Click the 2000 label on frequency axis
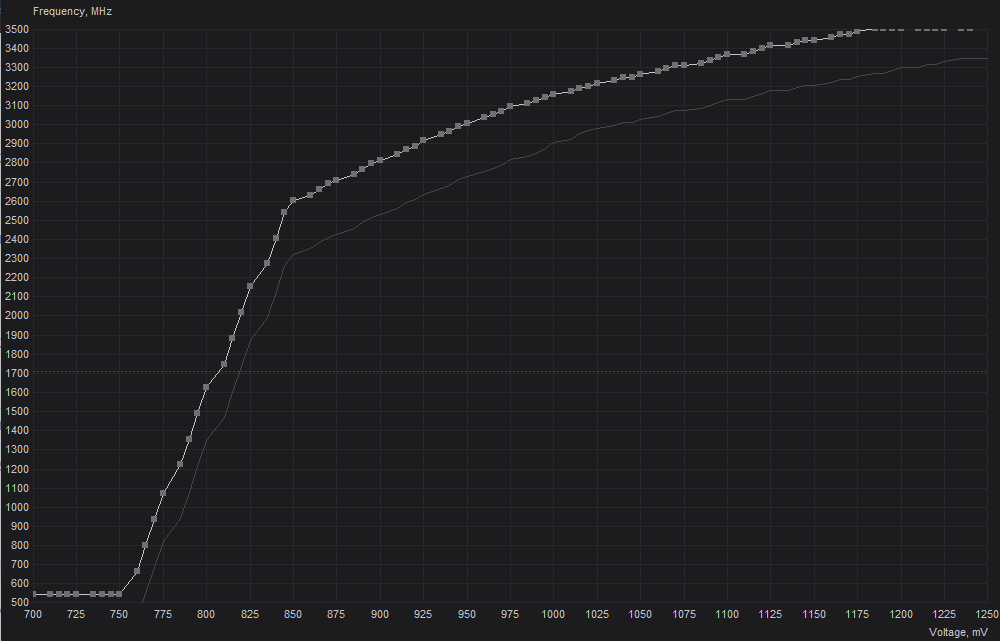 [x=17, y=316]
